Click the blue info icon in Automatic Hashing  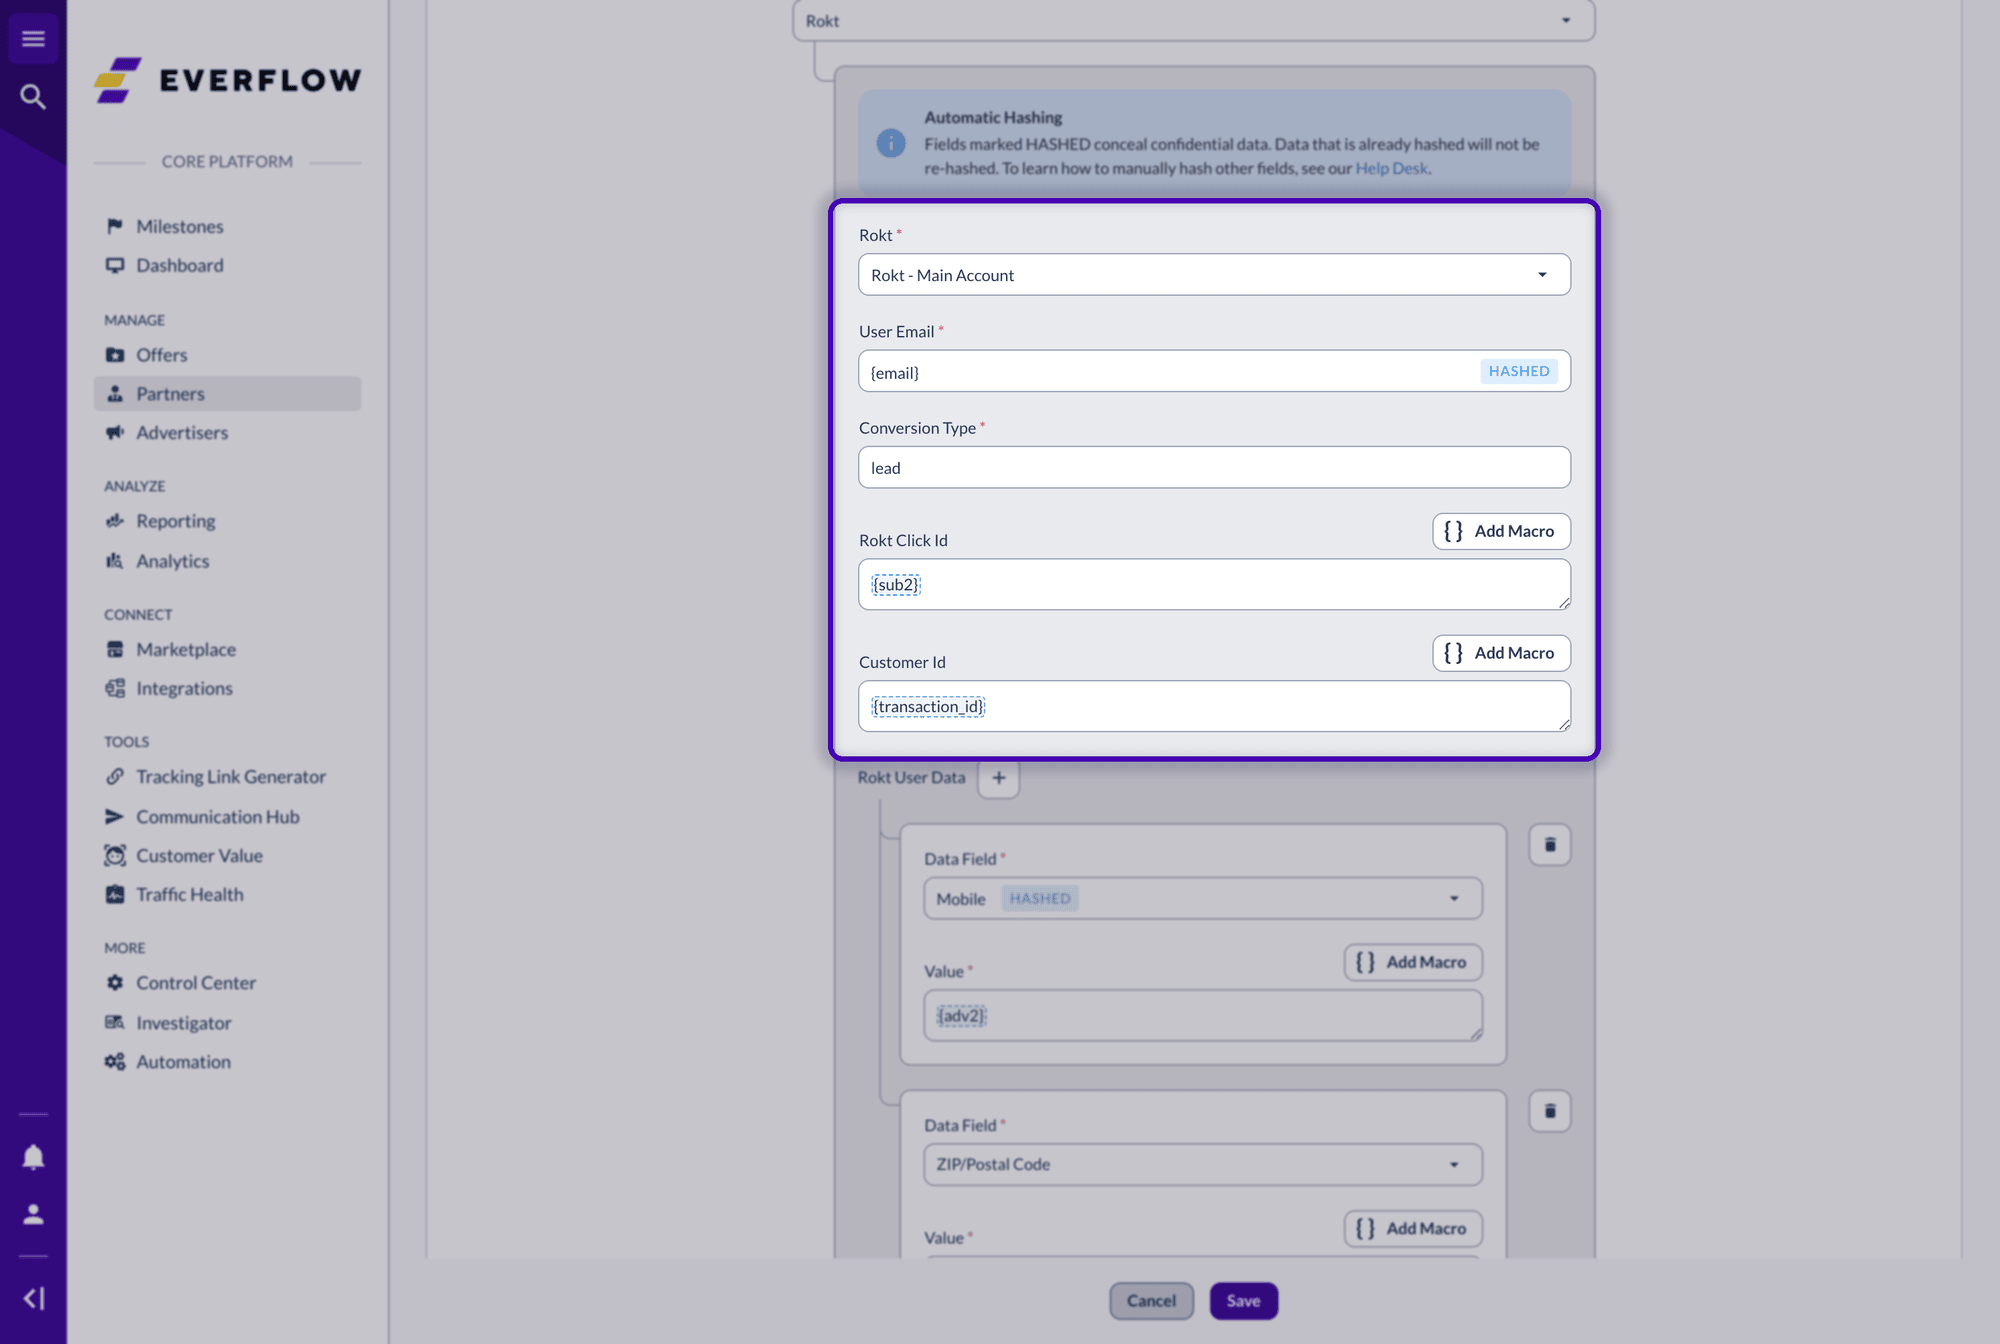click(x=890, y=143)
